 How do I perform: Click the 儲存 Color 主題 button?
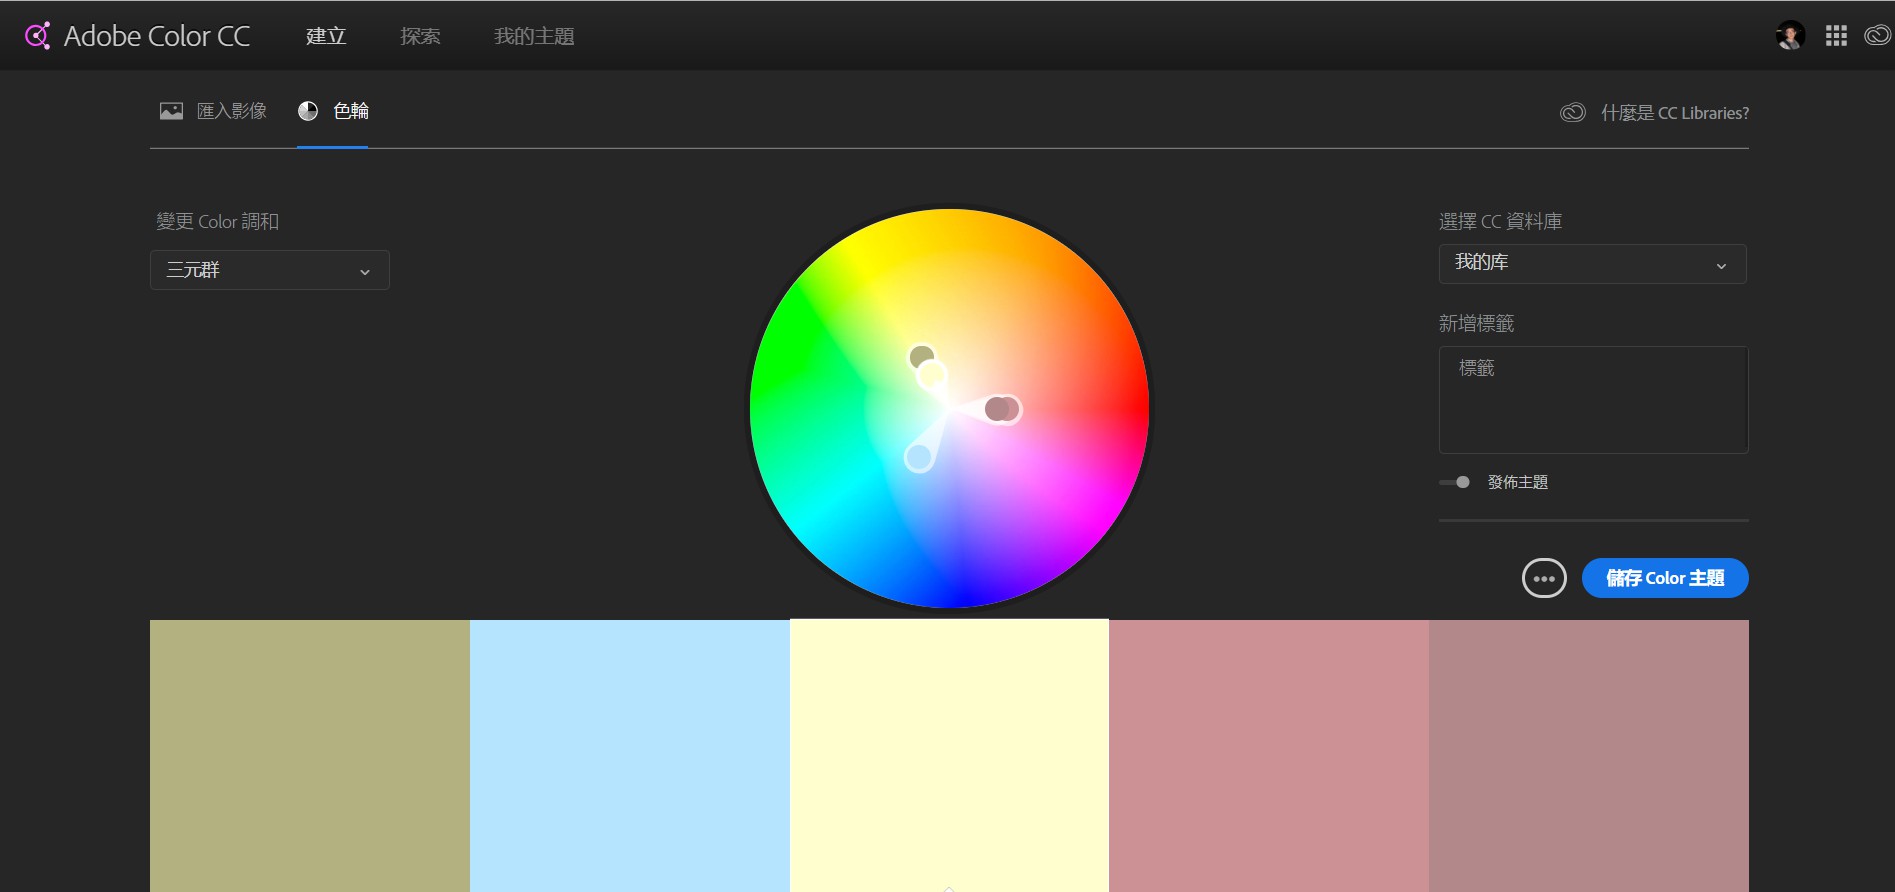[1665, 578]
